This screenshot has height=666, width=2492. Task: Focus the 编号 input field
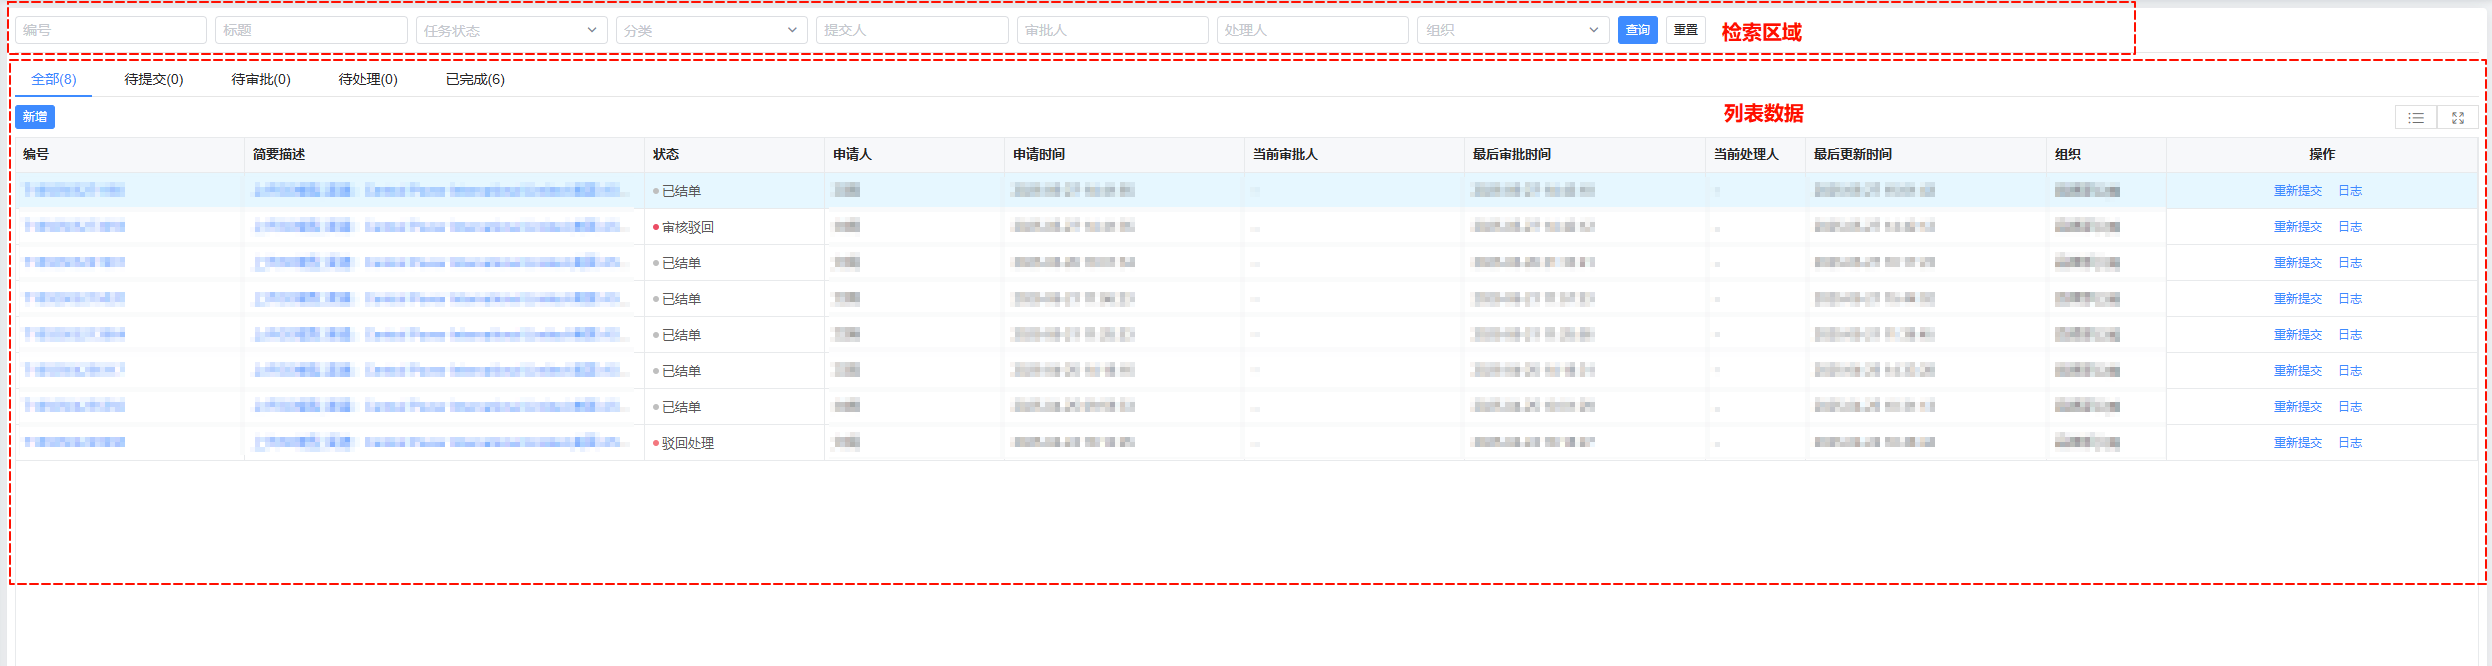110,30
